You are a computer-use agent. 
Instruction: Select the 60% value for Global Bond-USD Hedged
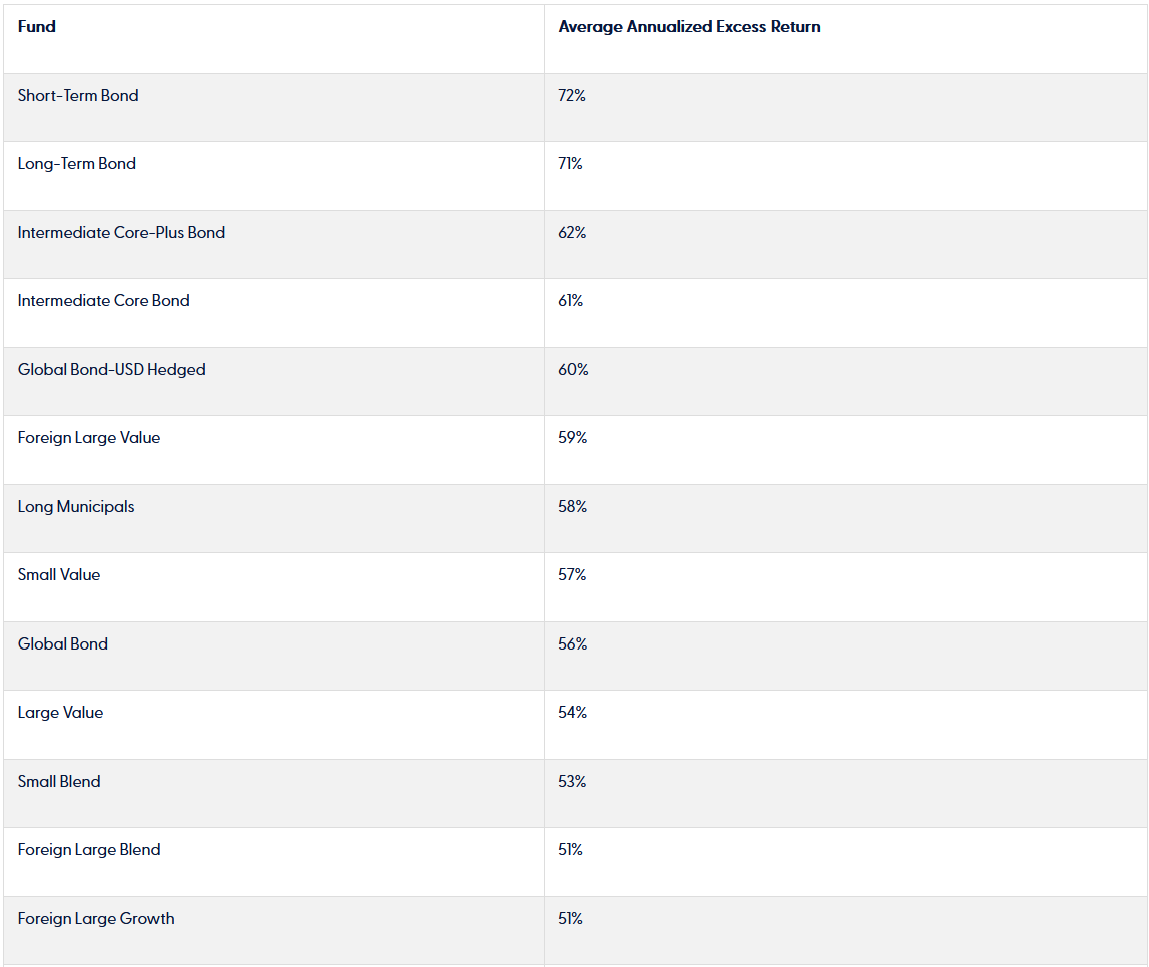(x=573, y=370)
